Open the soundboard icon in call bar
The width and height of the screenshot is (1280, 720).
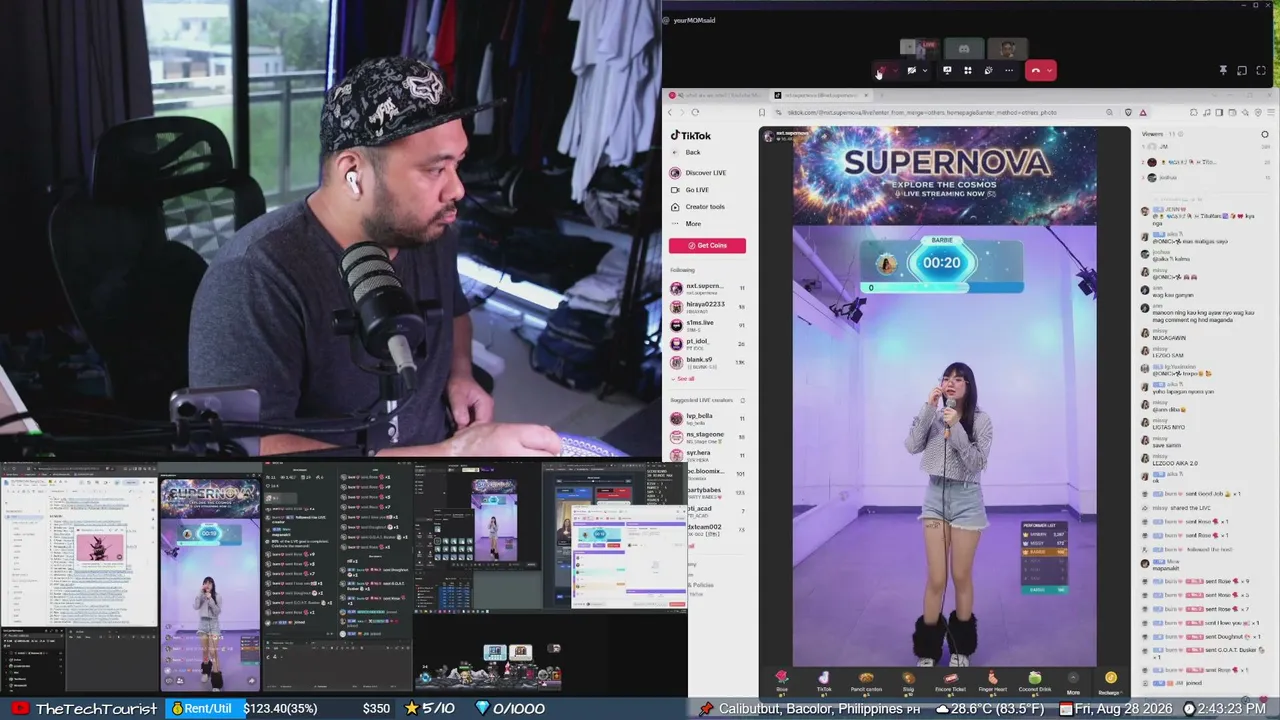pos(988,71)
